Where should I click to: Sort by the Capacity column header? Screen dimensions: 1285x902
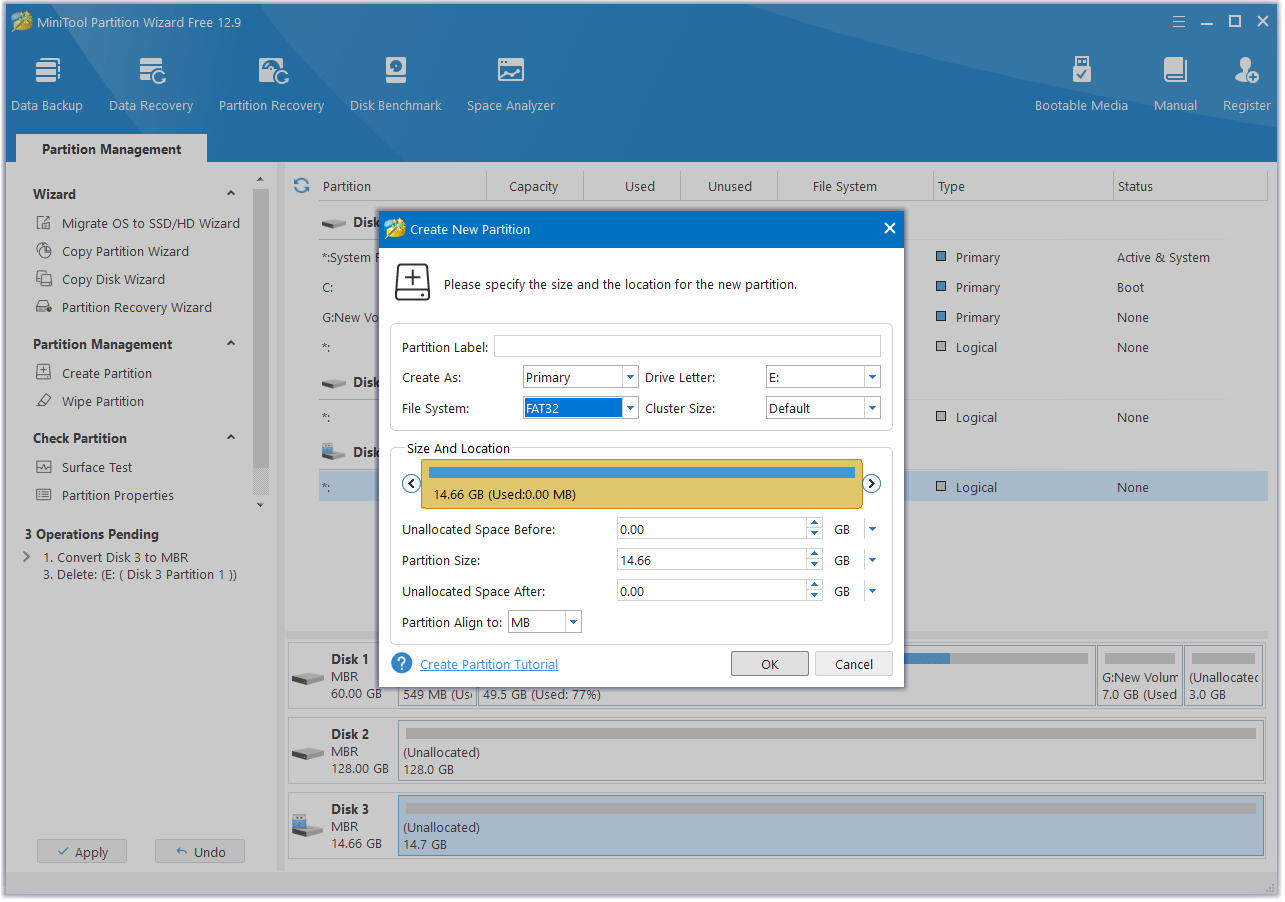pos(534,186)
